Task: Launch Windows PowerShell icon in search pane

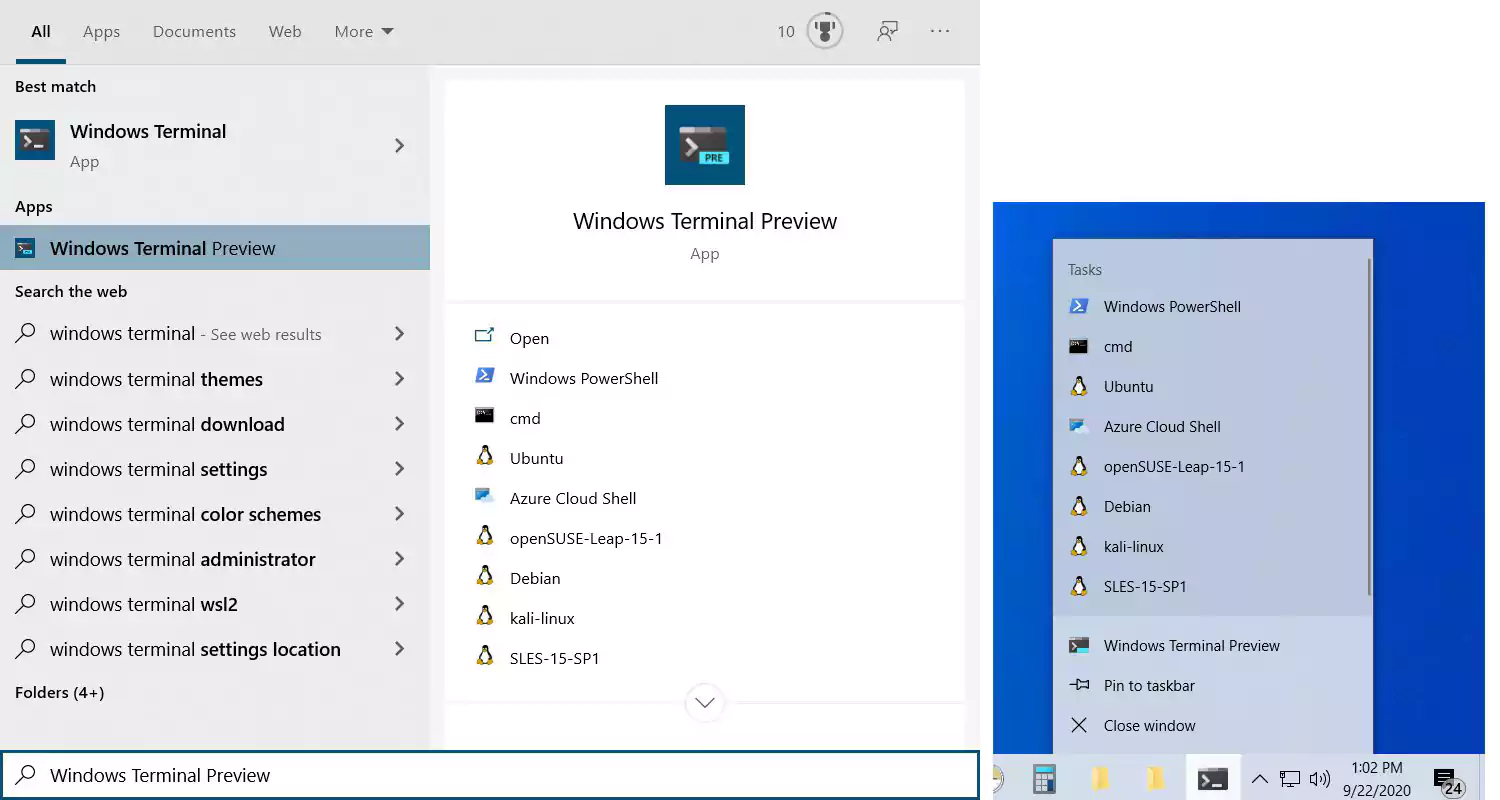Action: tap(485, 376)
